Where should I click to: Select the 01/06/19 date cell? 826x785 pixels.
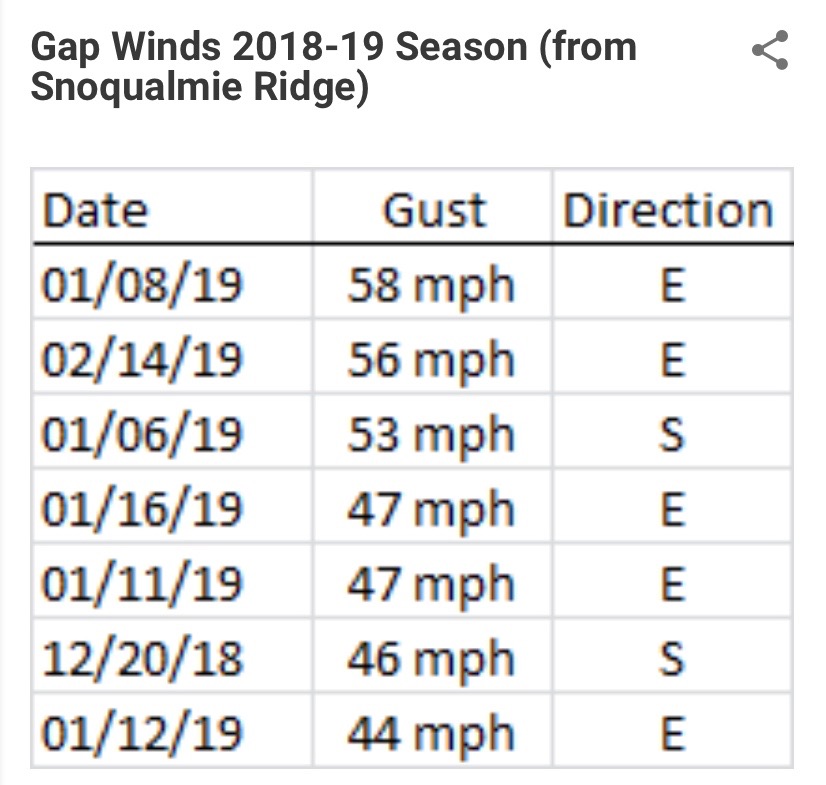click(142, 435)
